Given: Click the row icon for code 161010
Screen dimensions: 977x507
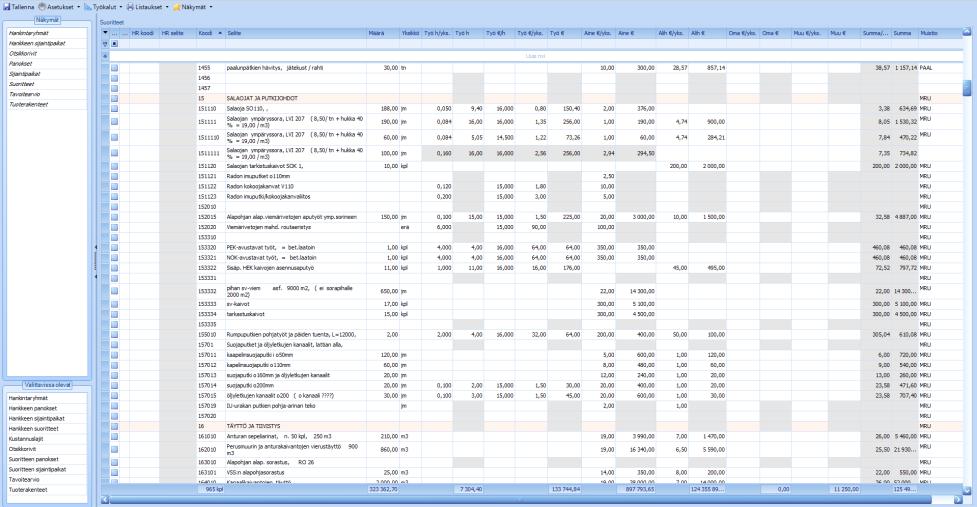Looking at the screenshot, I should [114, 437].
